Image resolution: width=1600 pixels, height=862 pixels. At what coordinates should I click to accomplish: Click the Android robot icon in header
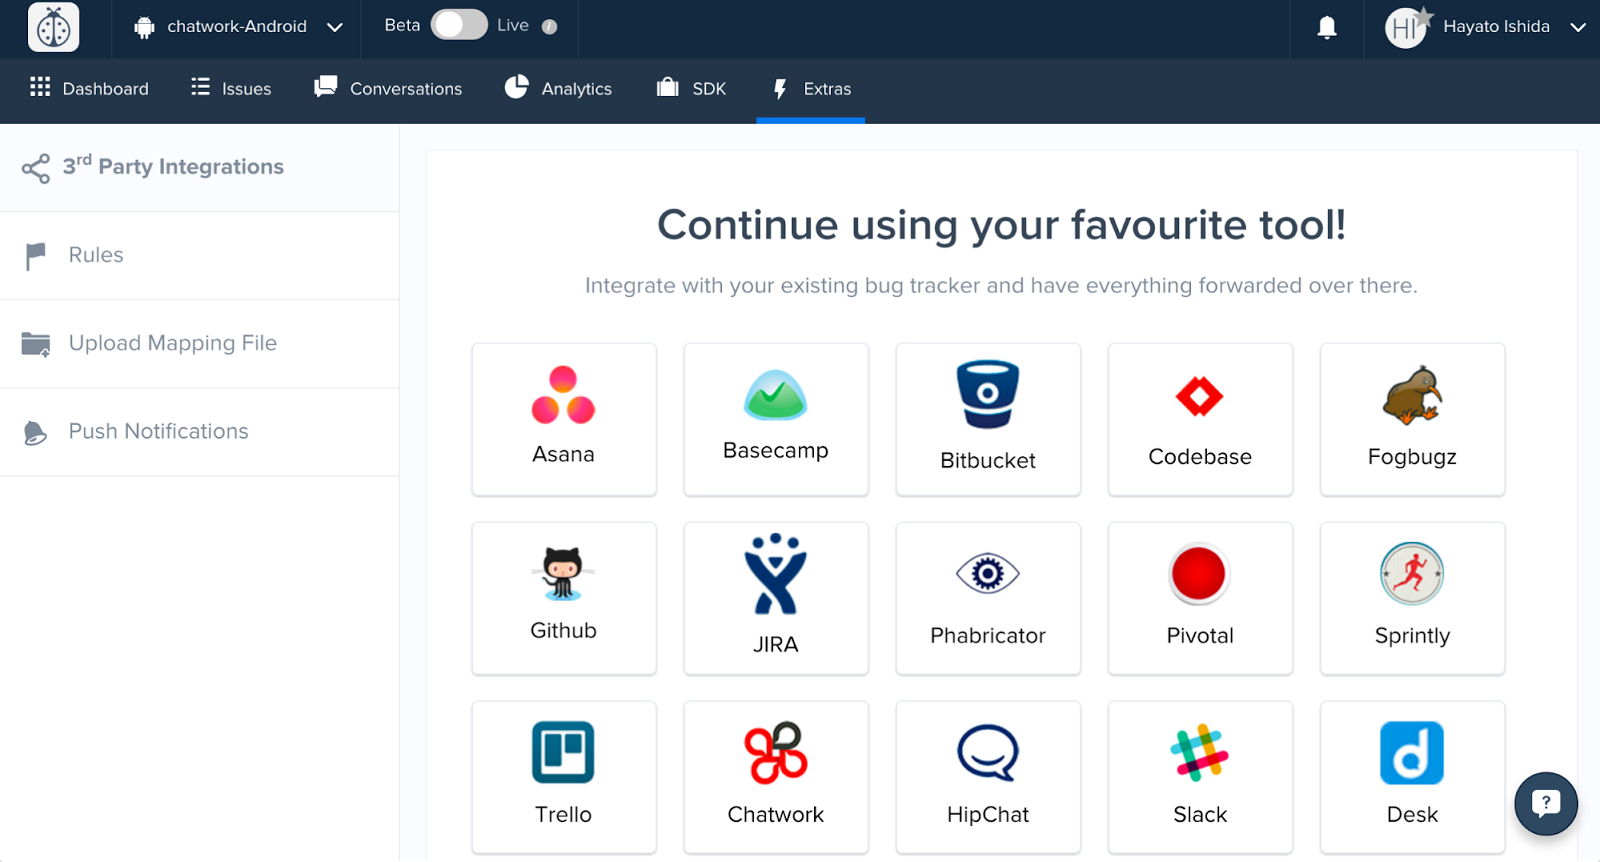[x=144, y=28]
